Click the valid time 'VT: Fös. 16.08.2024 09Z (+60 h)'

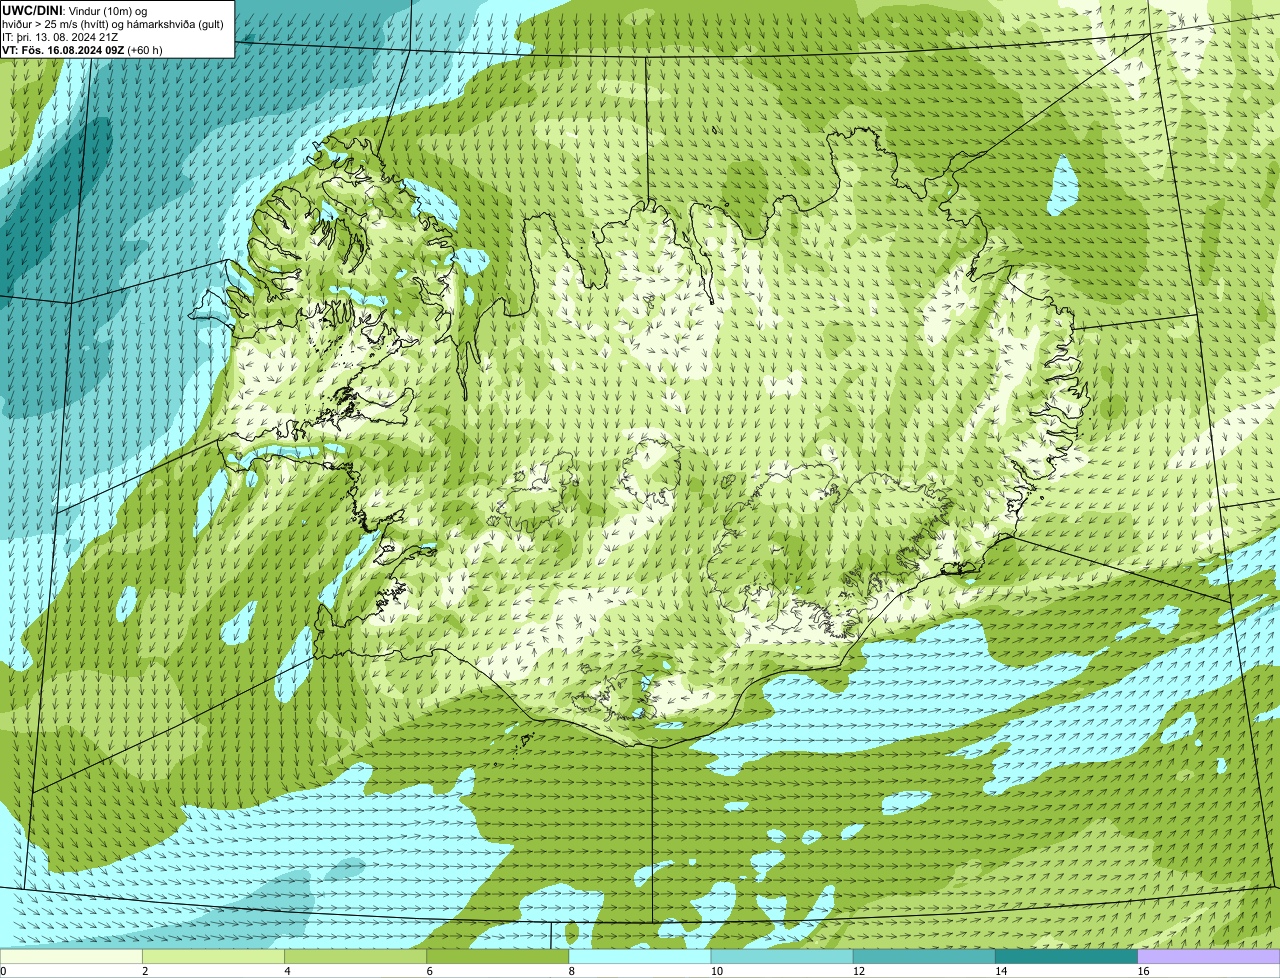pyautogui.click(x=82, y=50)
